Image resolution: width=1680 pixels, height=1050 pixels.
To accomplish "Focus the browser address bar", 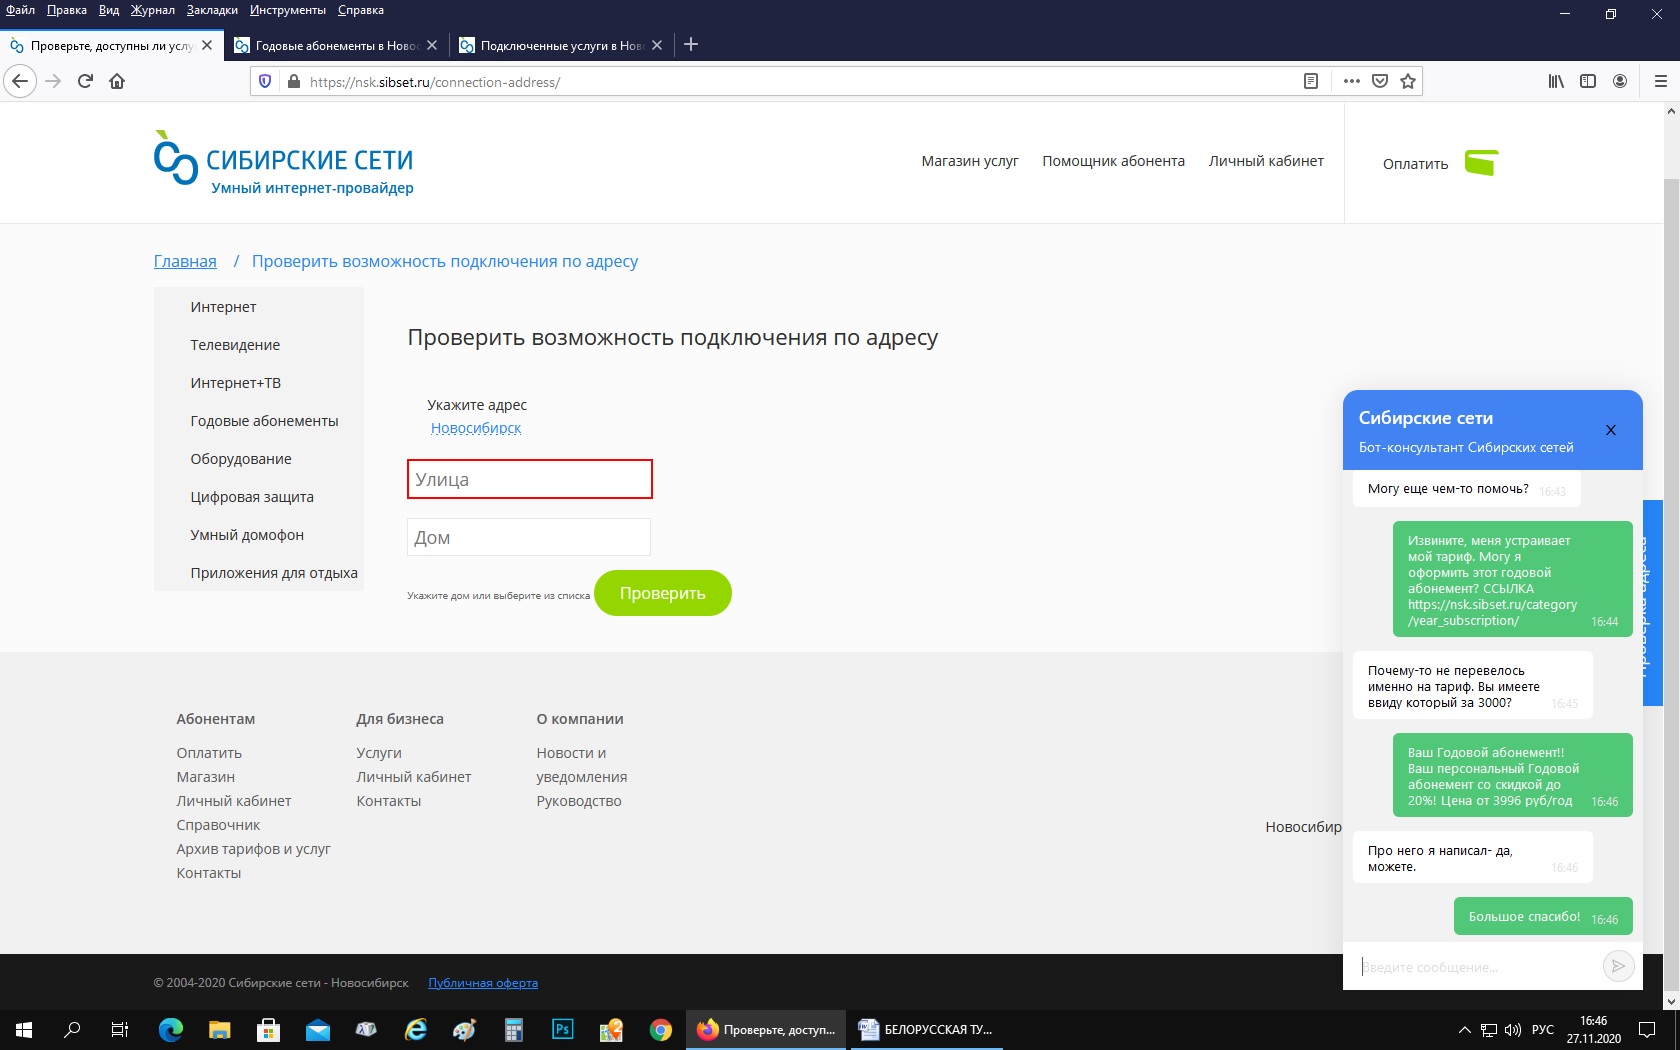I will click(x=800, y=82).
